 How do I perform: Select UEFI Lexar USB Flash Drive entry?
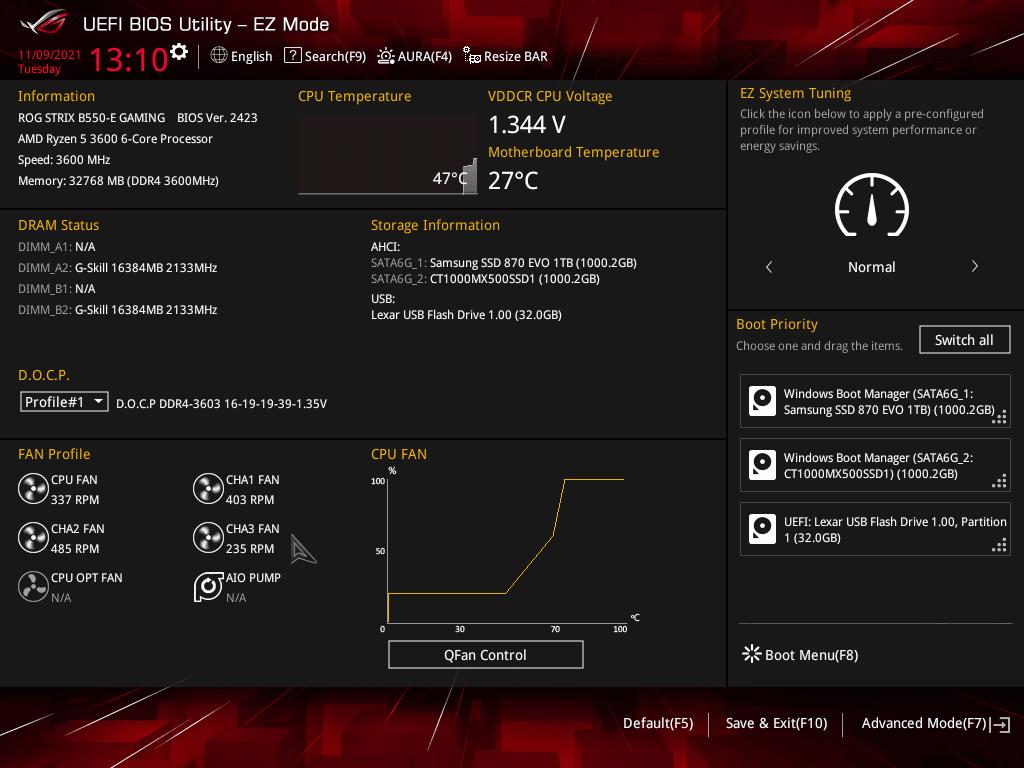pyautogui.click(x=875, y=529)
